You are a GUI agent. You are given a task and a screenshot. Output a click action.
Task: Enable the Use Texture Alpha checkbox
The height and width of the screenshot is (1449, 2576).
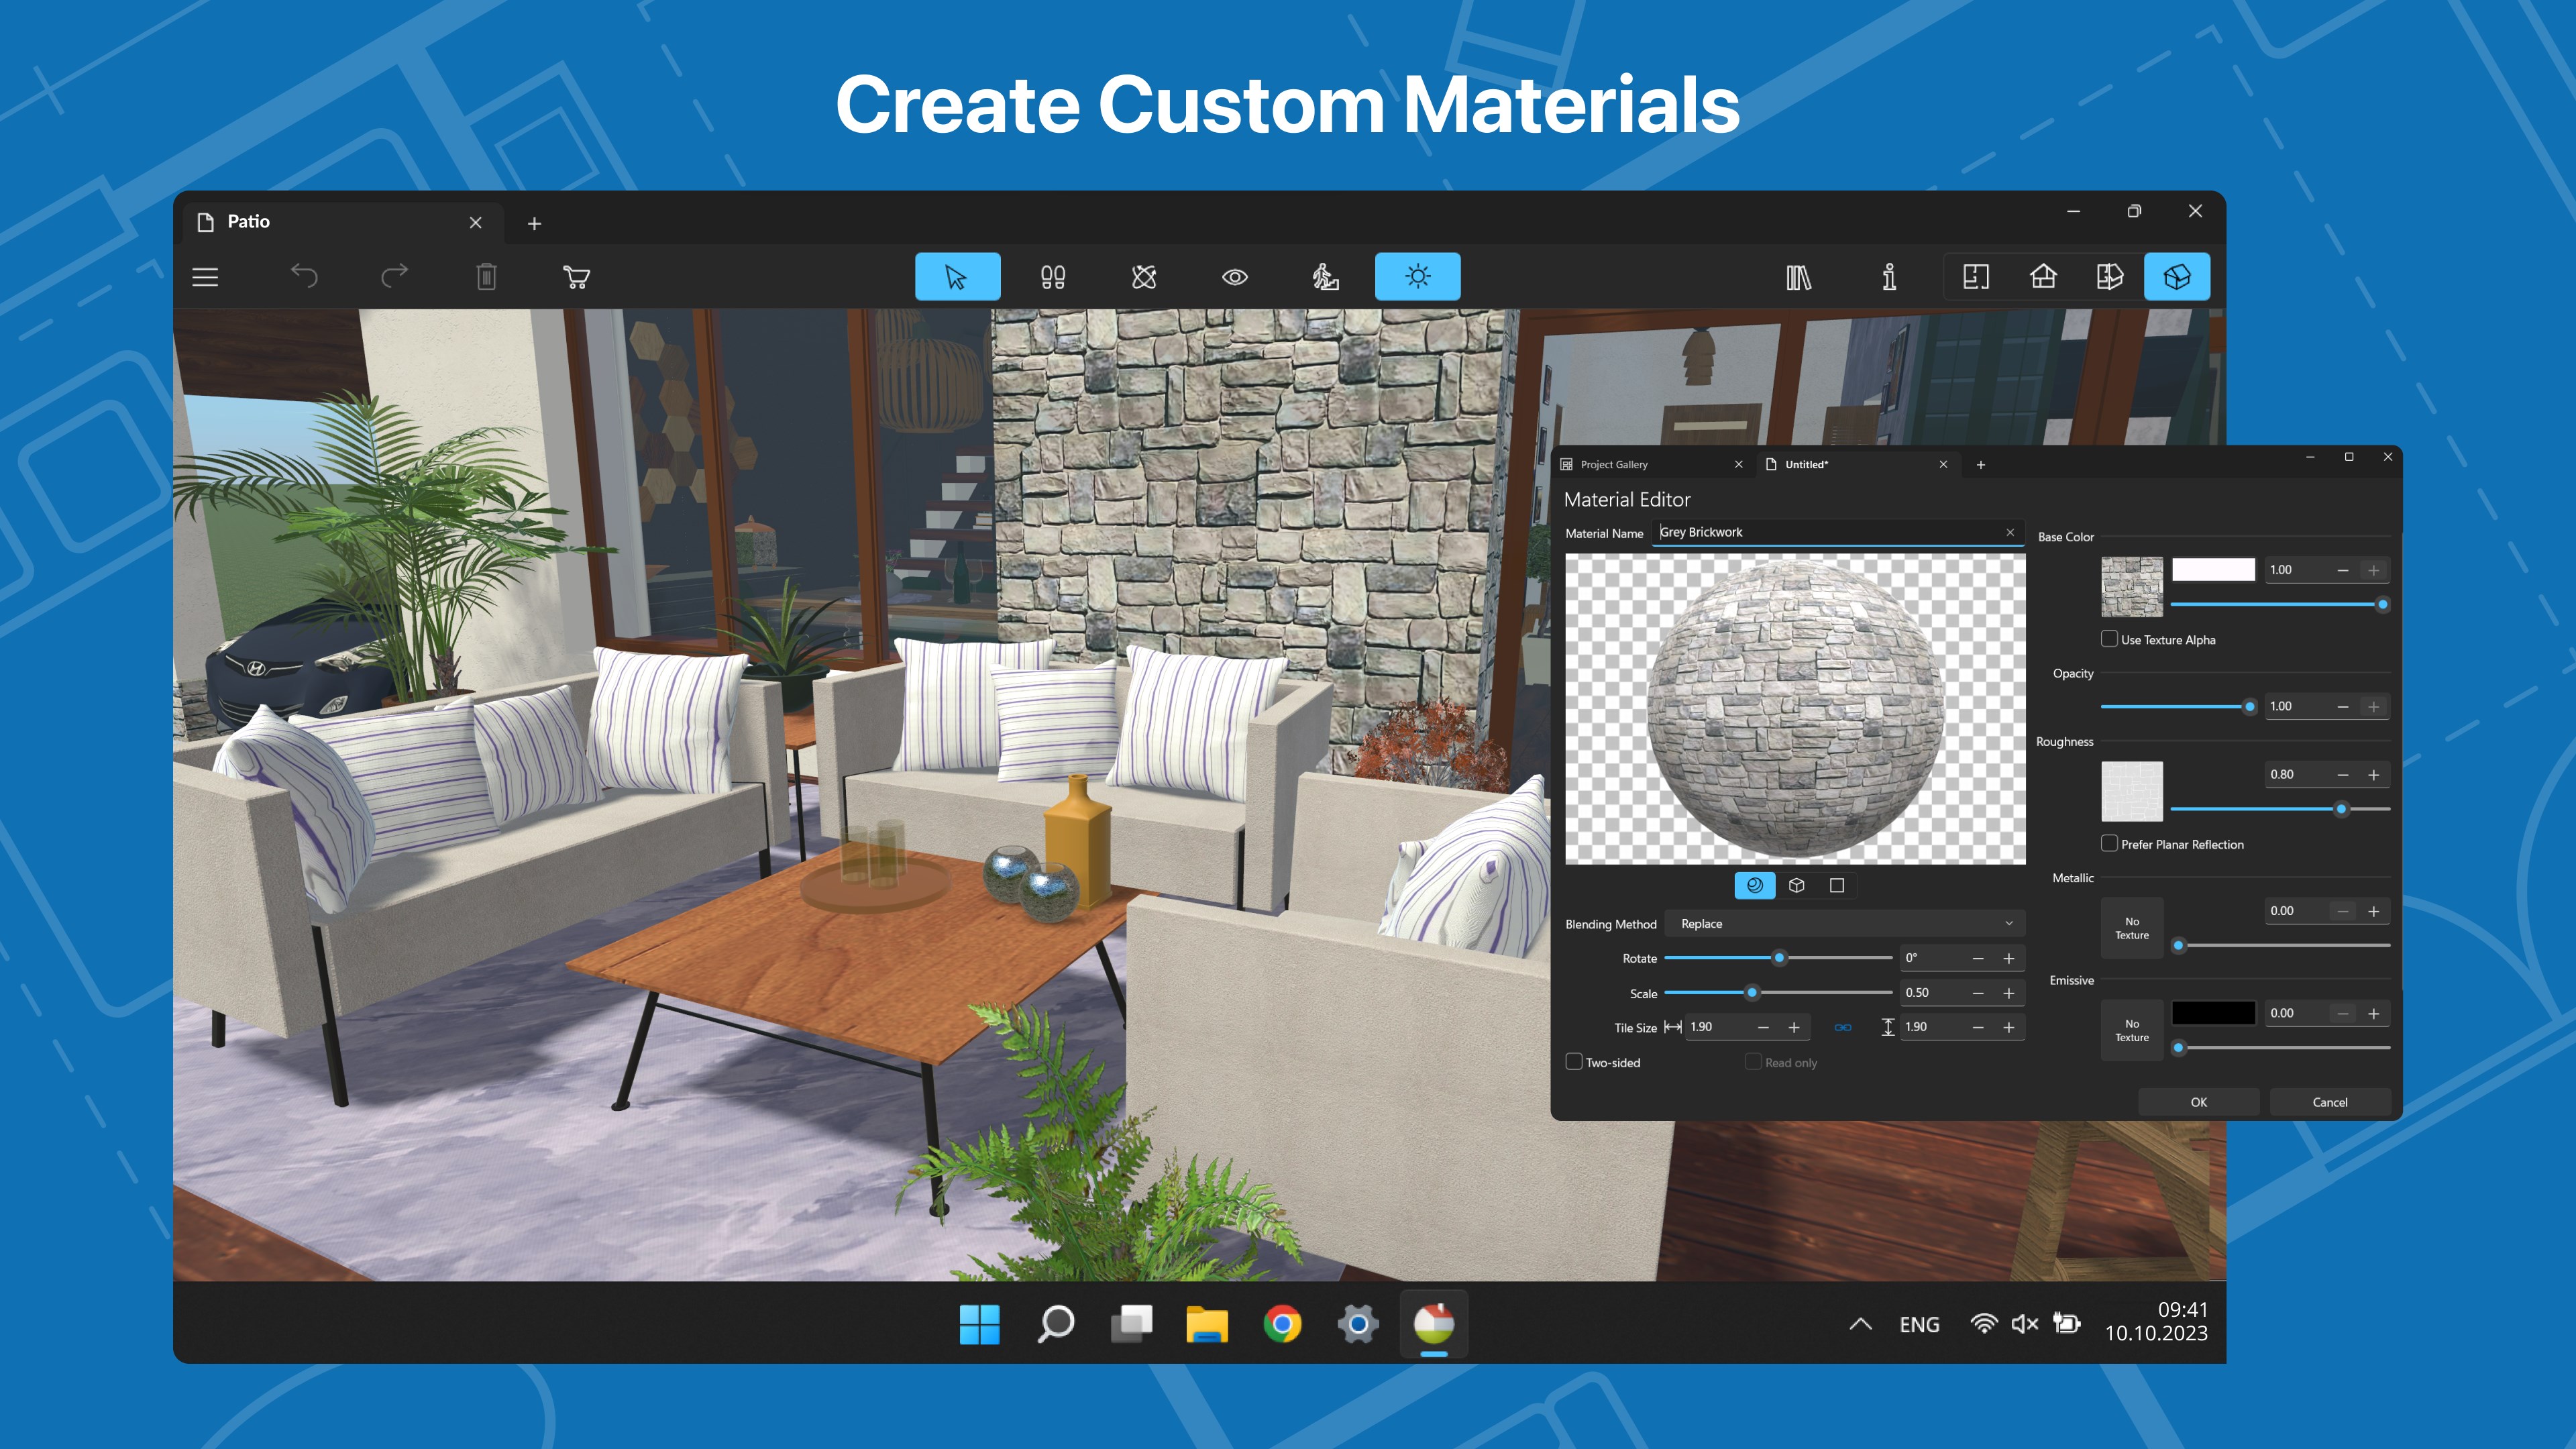click(x=2109, y=638)
